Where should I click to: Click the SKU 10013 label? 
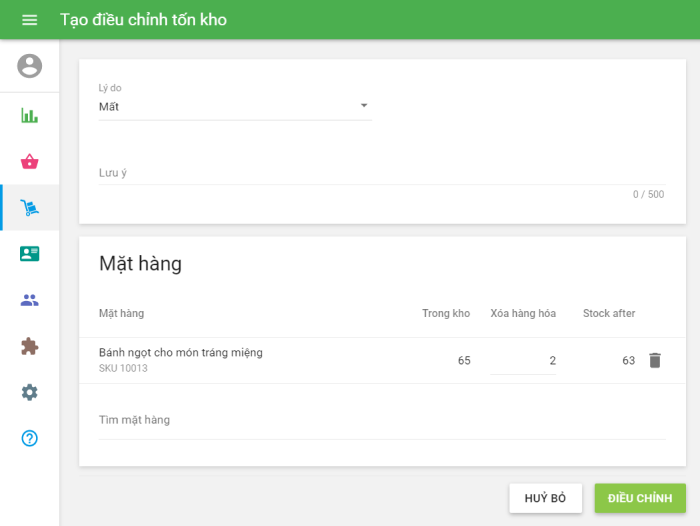point(123,368)
